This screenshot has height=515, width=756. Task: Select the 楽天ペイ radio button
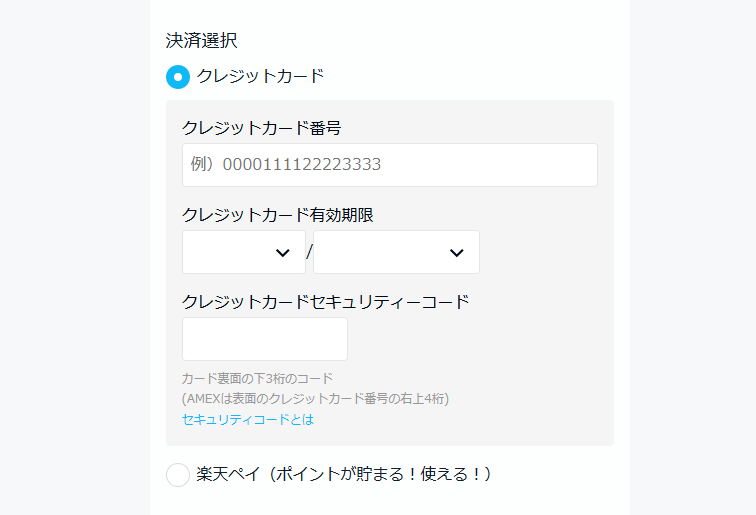(178, 474)
